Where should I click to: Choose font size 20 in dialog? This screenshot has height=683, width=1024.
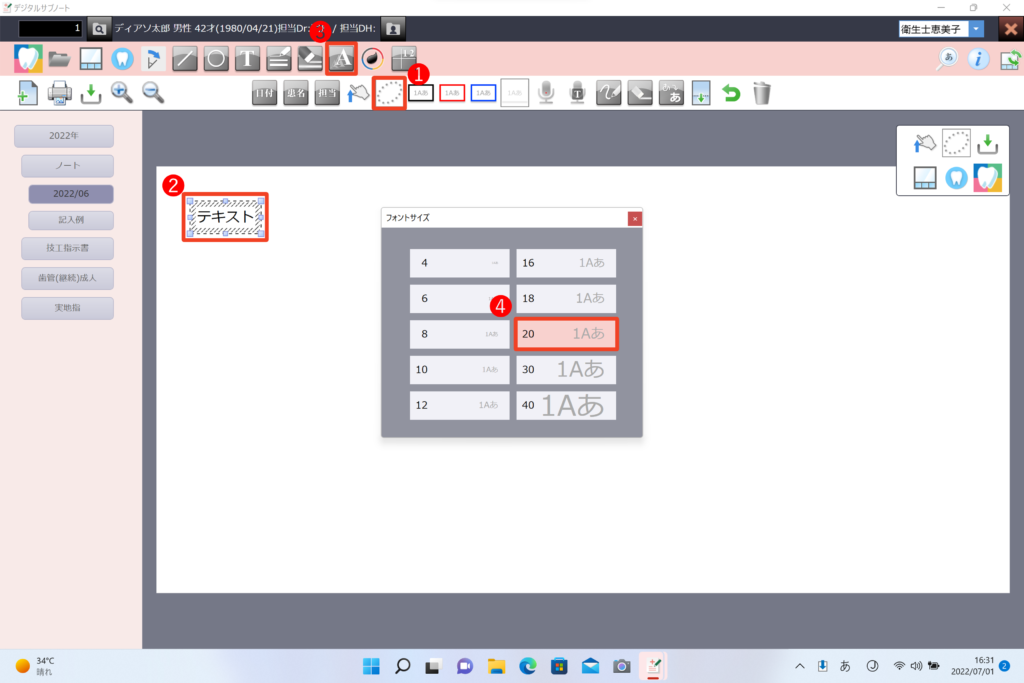(566, 334)
